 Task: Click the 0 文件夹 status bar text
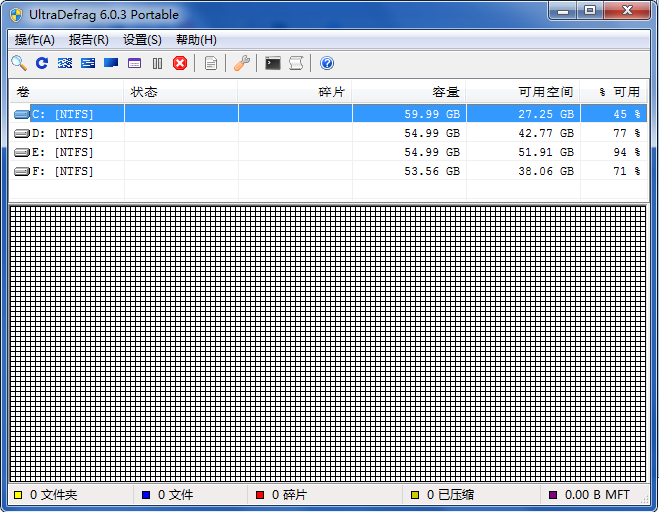click(53, 495)
